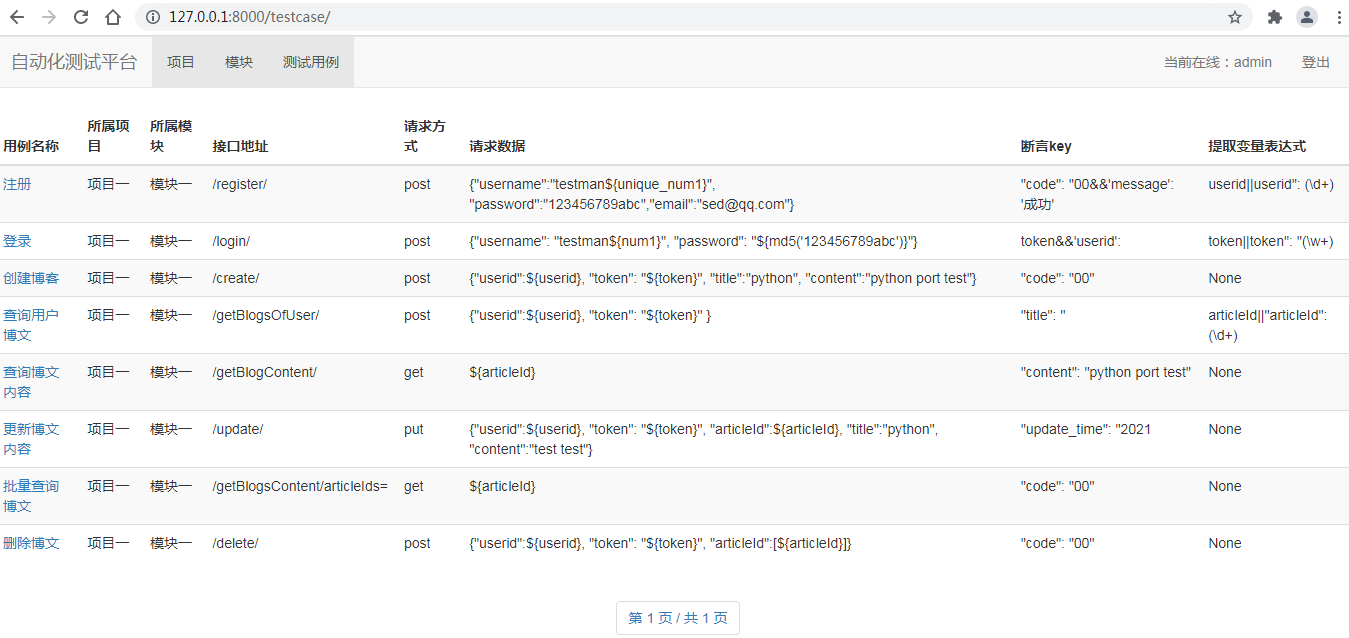Open the 批量查询博文 test case link
Image resolution: width=1349 pixels, height=638 pixels.
(31, 496)
